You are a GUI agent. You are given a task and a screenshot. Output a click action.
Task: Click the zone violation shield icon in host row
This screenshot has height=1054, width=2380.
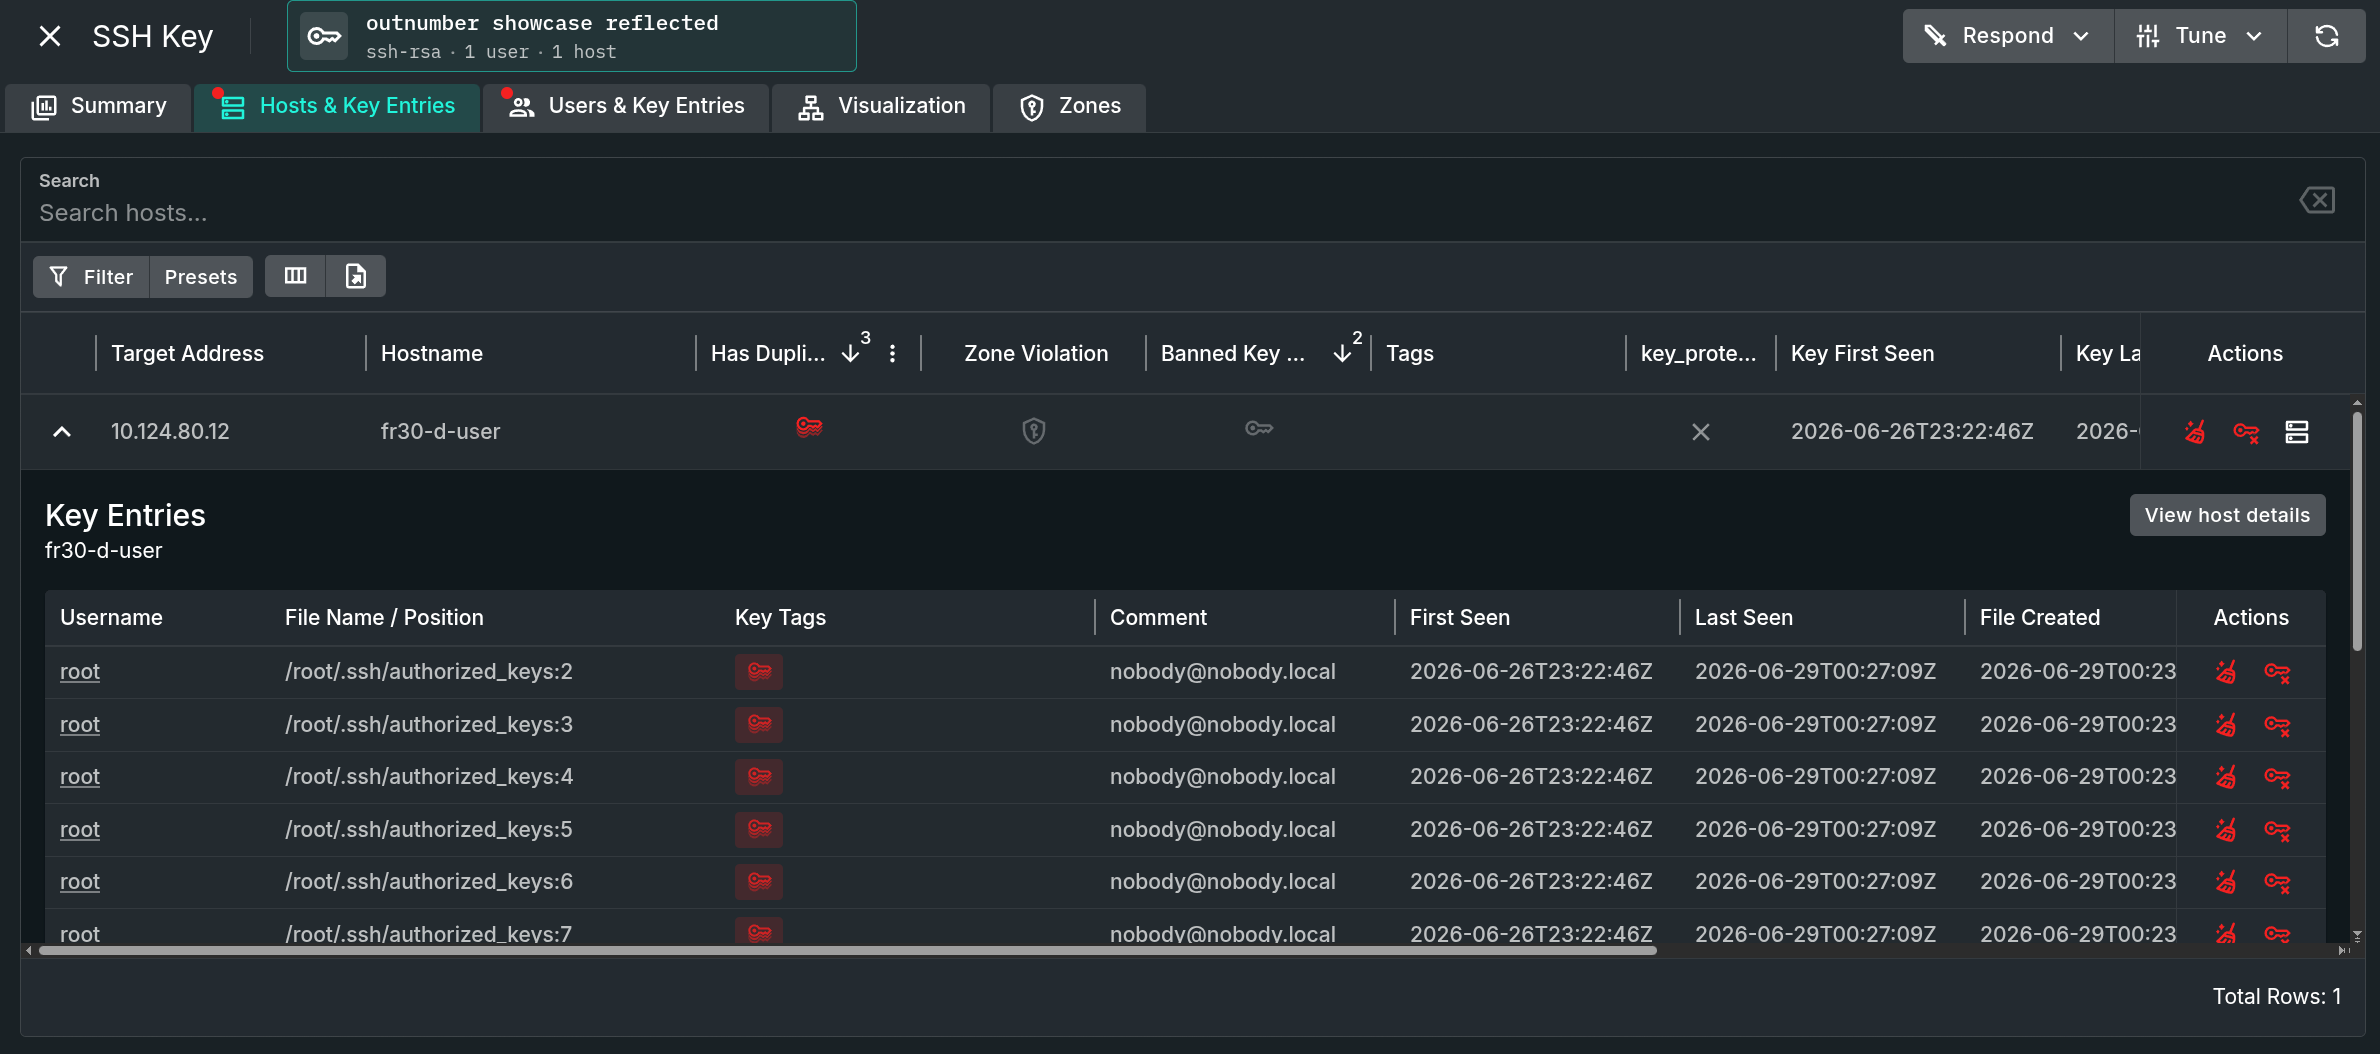pos(1034,431)
